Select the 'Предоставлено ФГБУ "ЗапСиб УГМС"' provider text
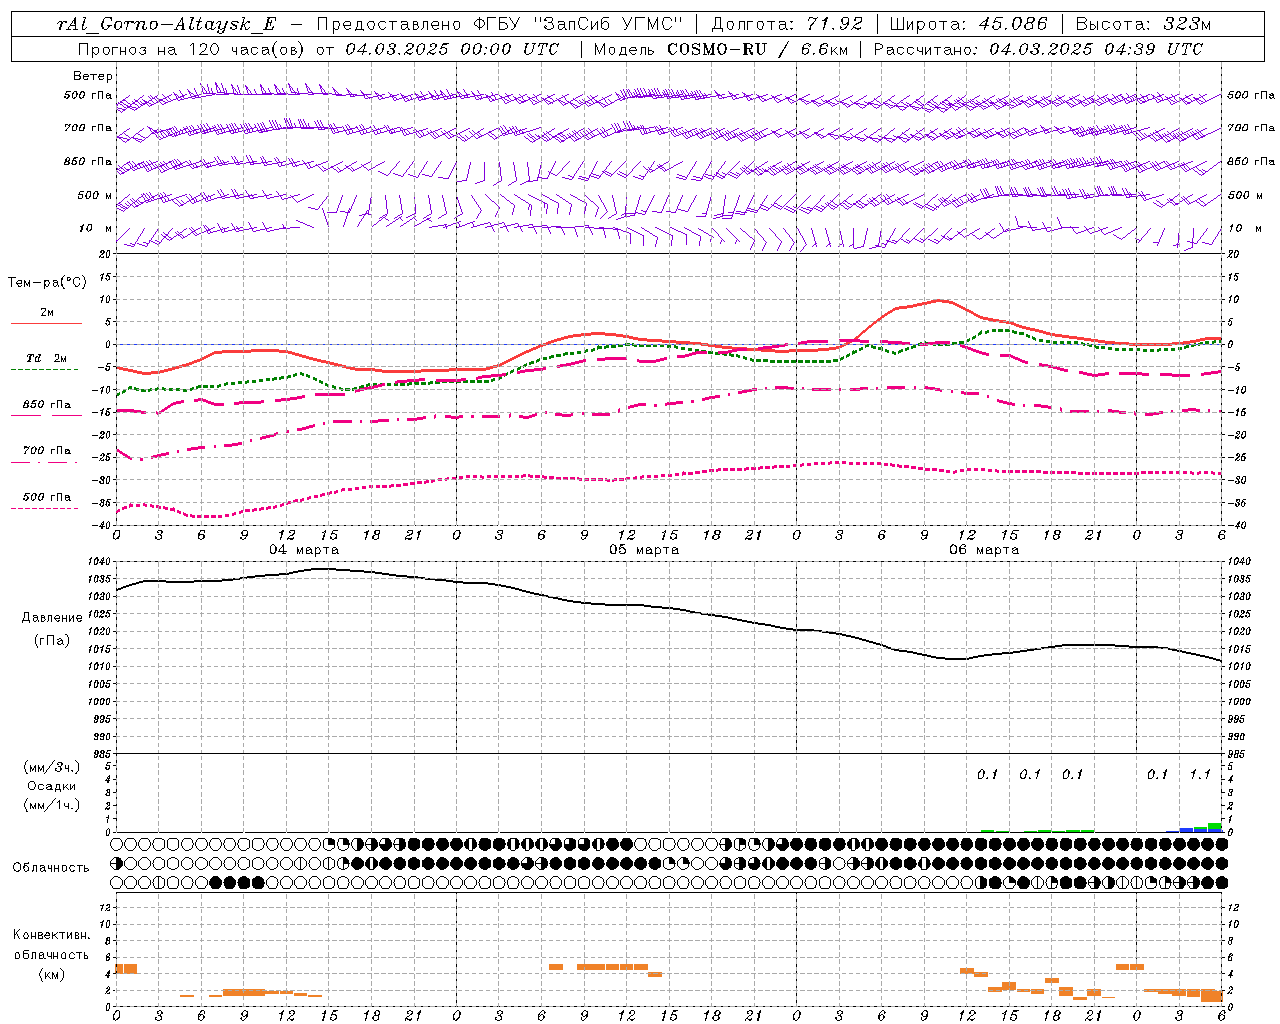This screenshot has height=1024, width=1280. [x=499, y=24]
